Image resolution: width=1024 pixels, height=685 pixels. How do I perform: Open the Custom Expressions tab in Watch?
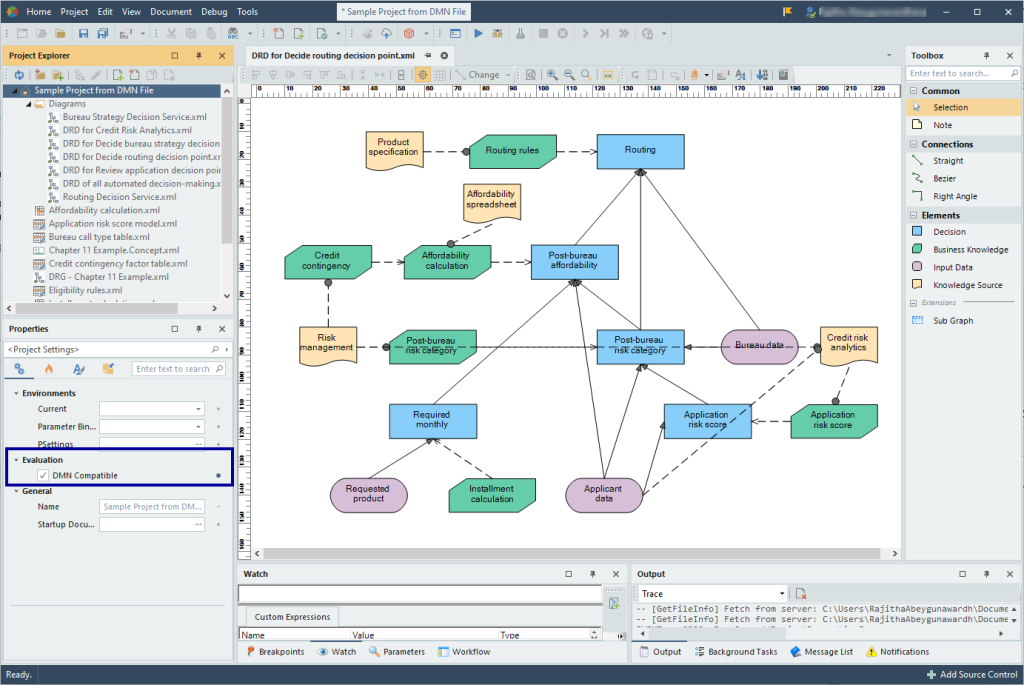[292, 616]
